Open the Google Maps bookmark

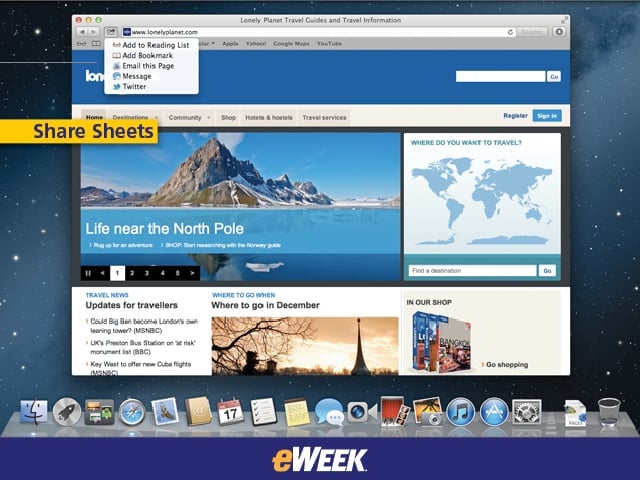pyautogui.click(x=291, y=44)
